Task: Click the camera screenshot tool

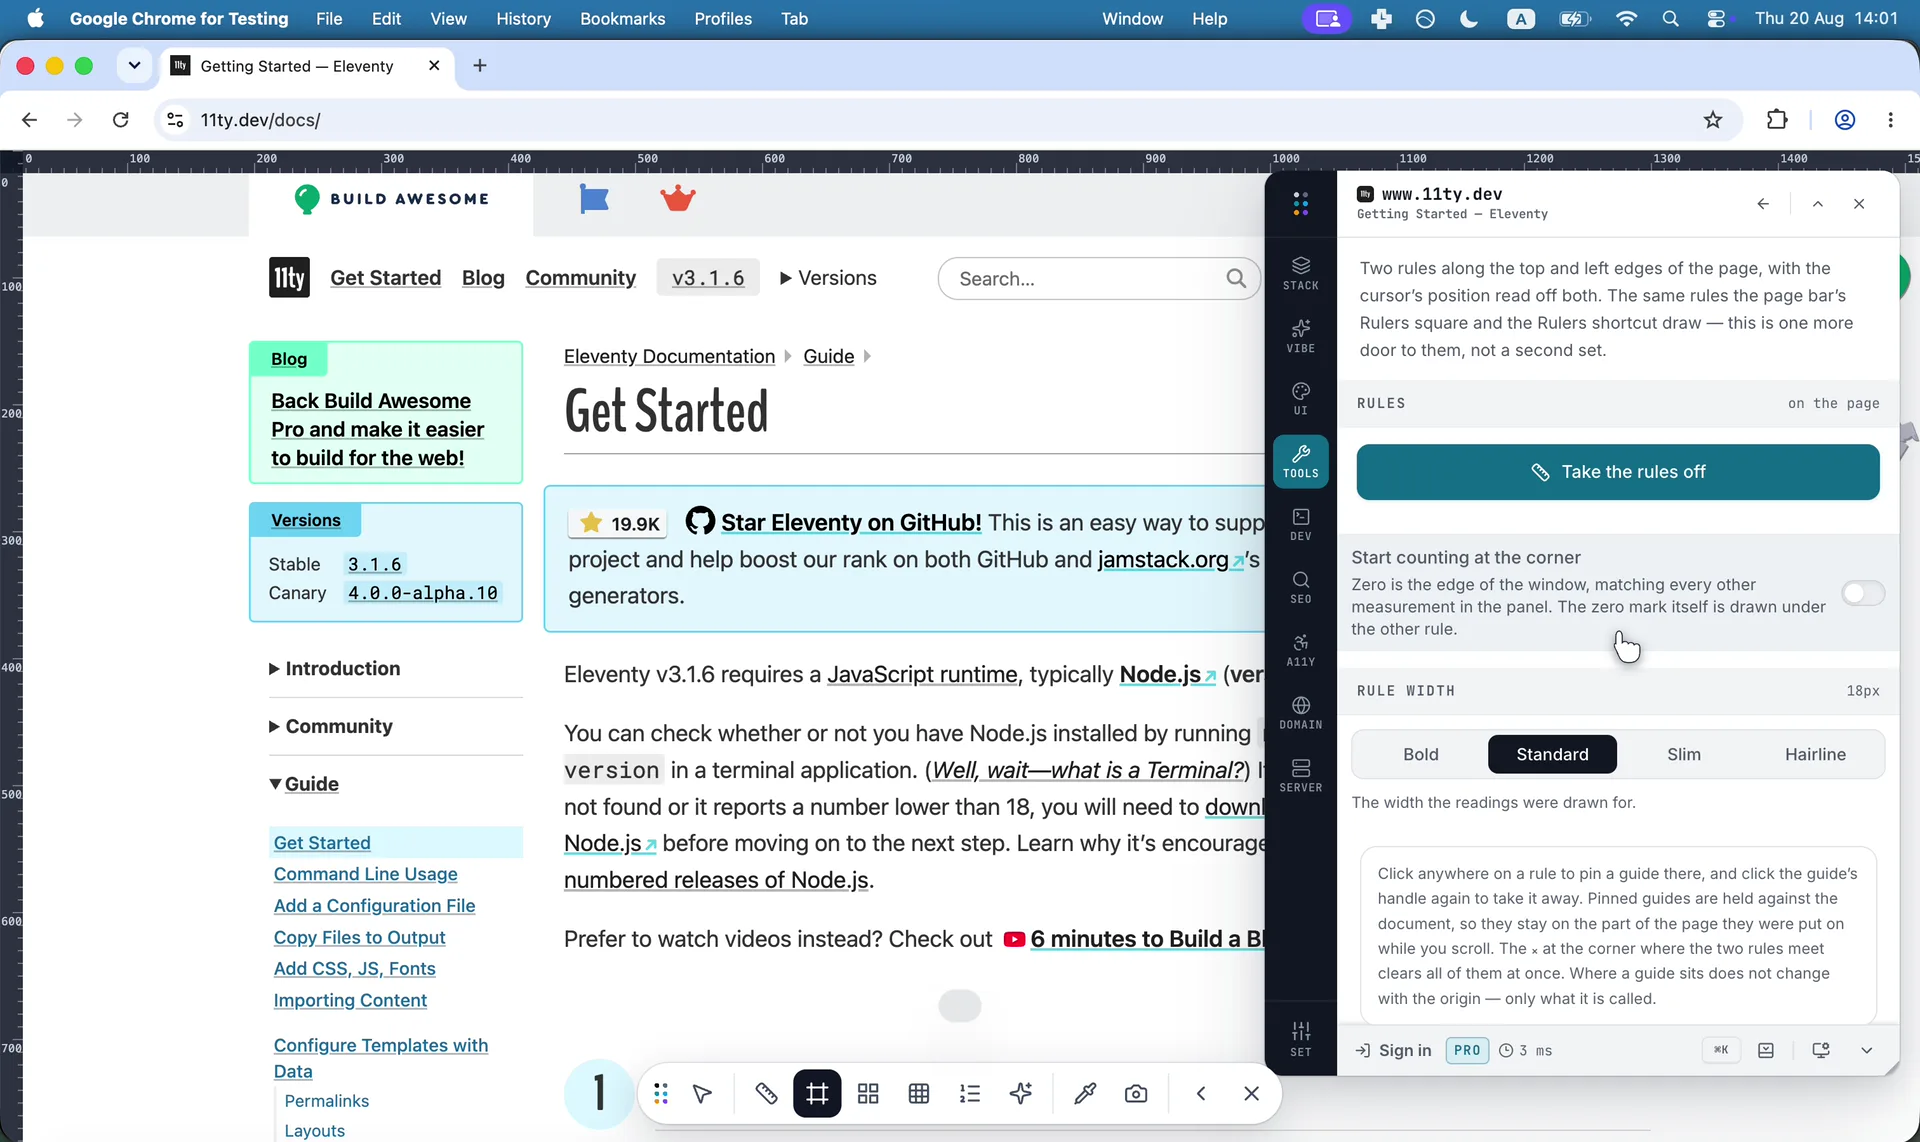Action: [x=1136, y=1094]
